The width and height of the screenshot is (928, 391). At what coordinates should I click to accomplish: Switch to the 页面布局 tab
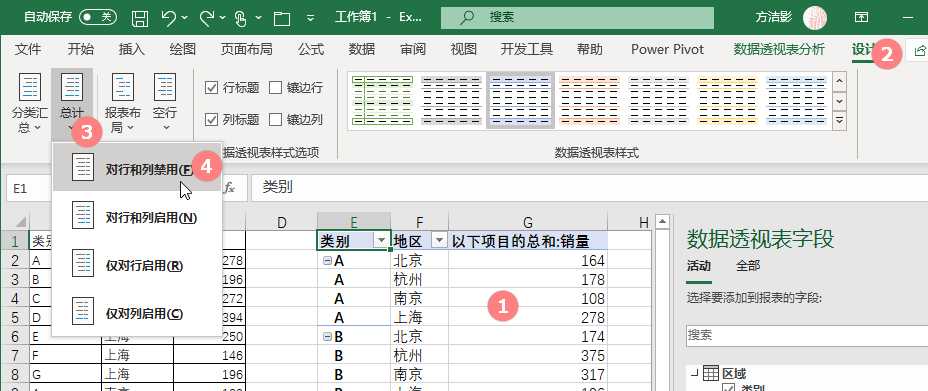(x=246, y=50)
